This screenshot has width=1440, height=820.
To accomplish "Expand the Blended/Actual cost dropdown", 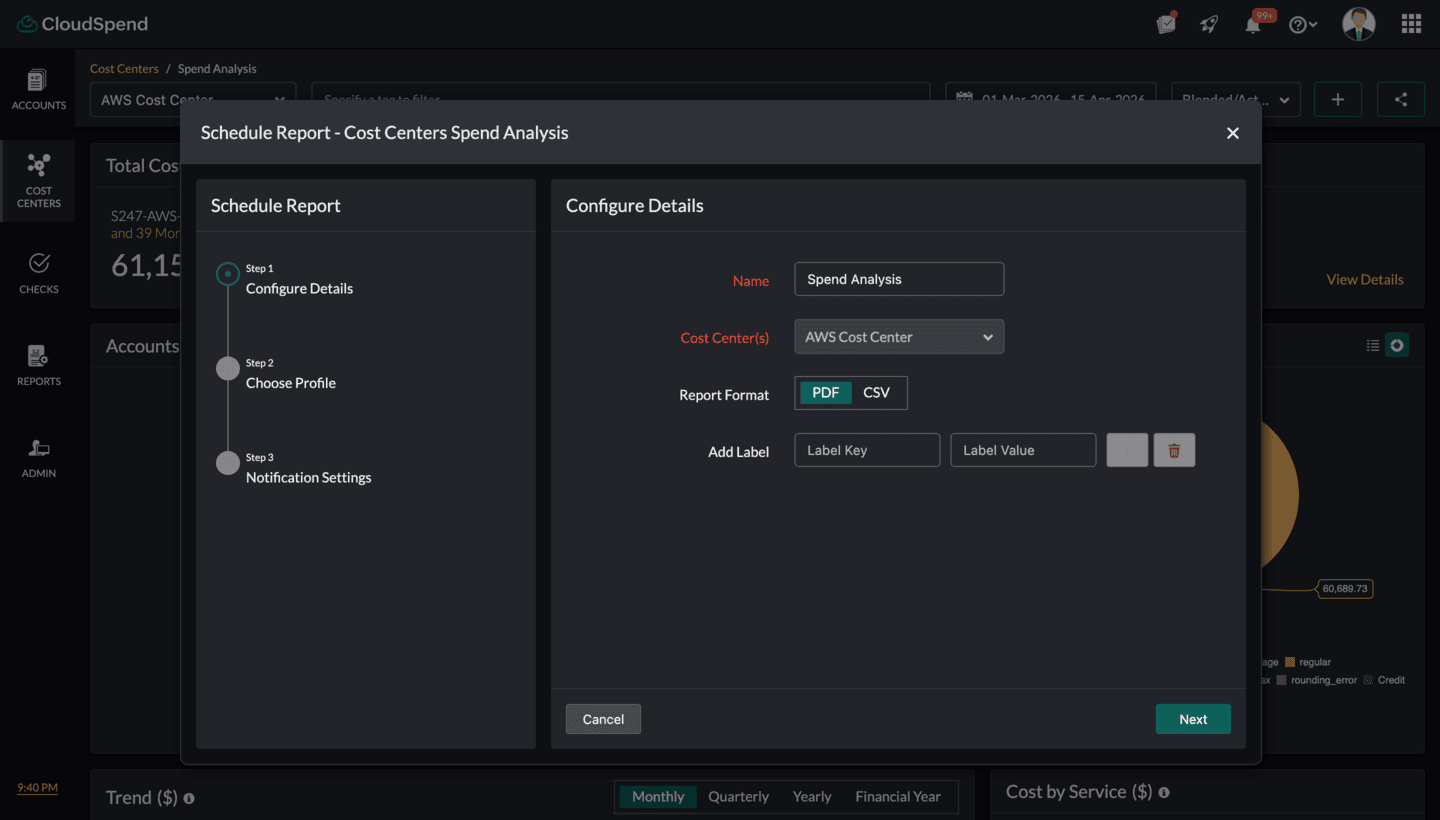I will click(1235, 99).
